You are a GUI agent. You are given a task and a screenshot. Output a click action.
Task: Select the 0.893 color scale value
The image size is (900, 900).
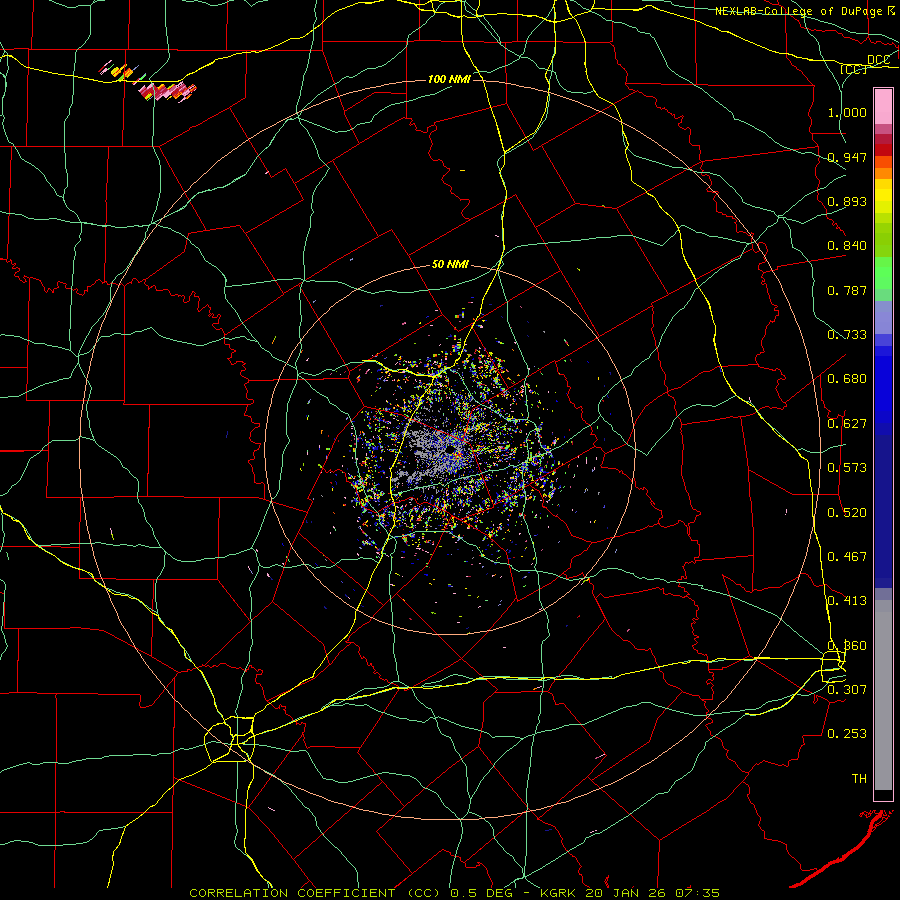[847, 201]
